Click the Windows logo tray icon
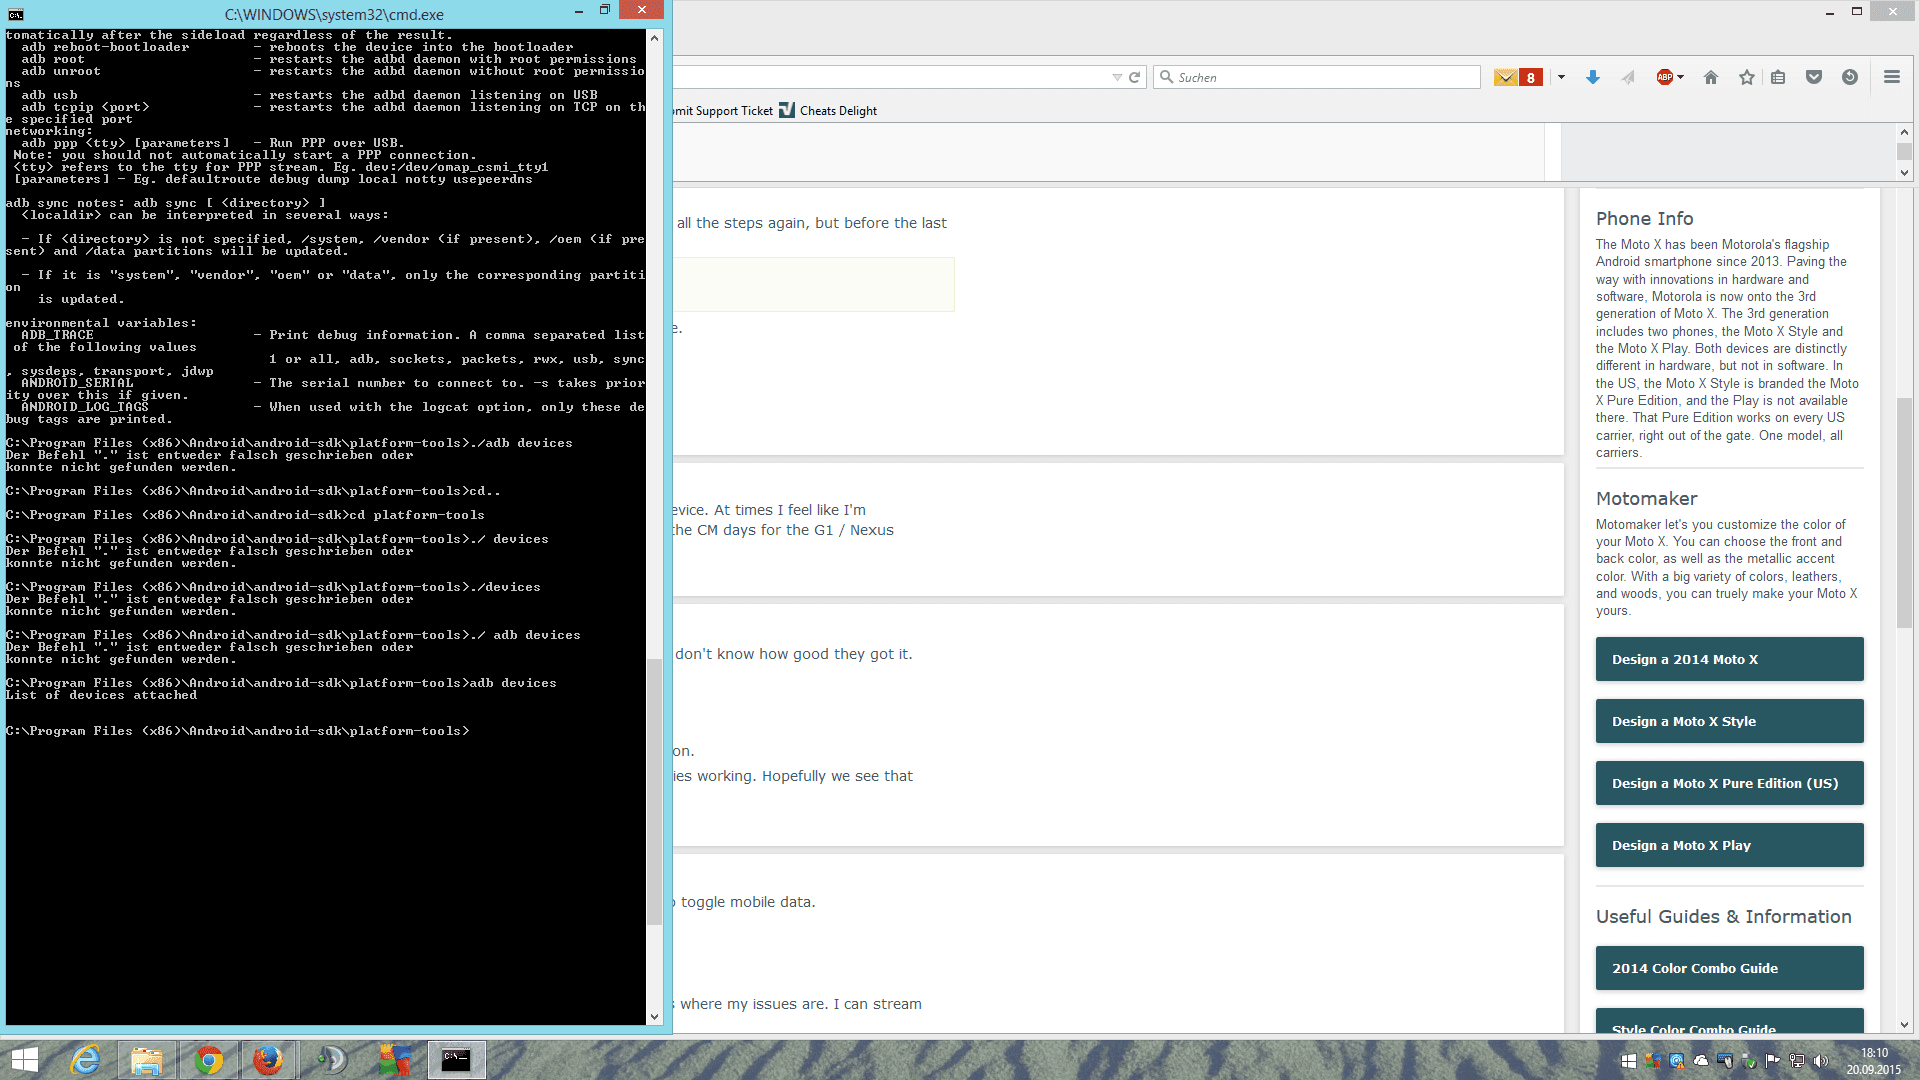 click(1629, 1061)
